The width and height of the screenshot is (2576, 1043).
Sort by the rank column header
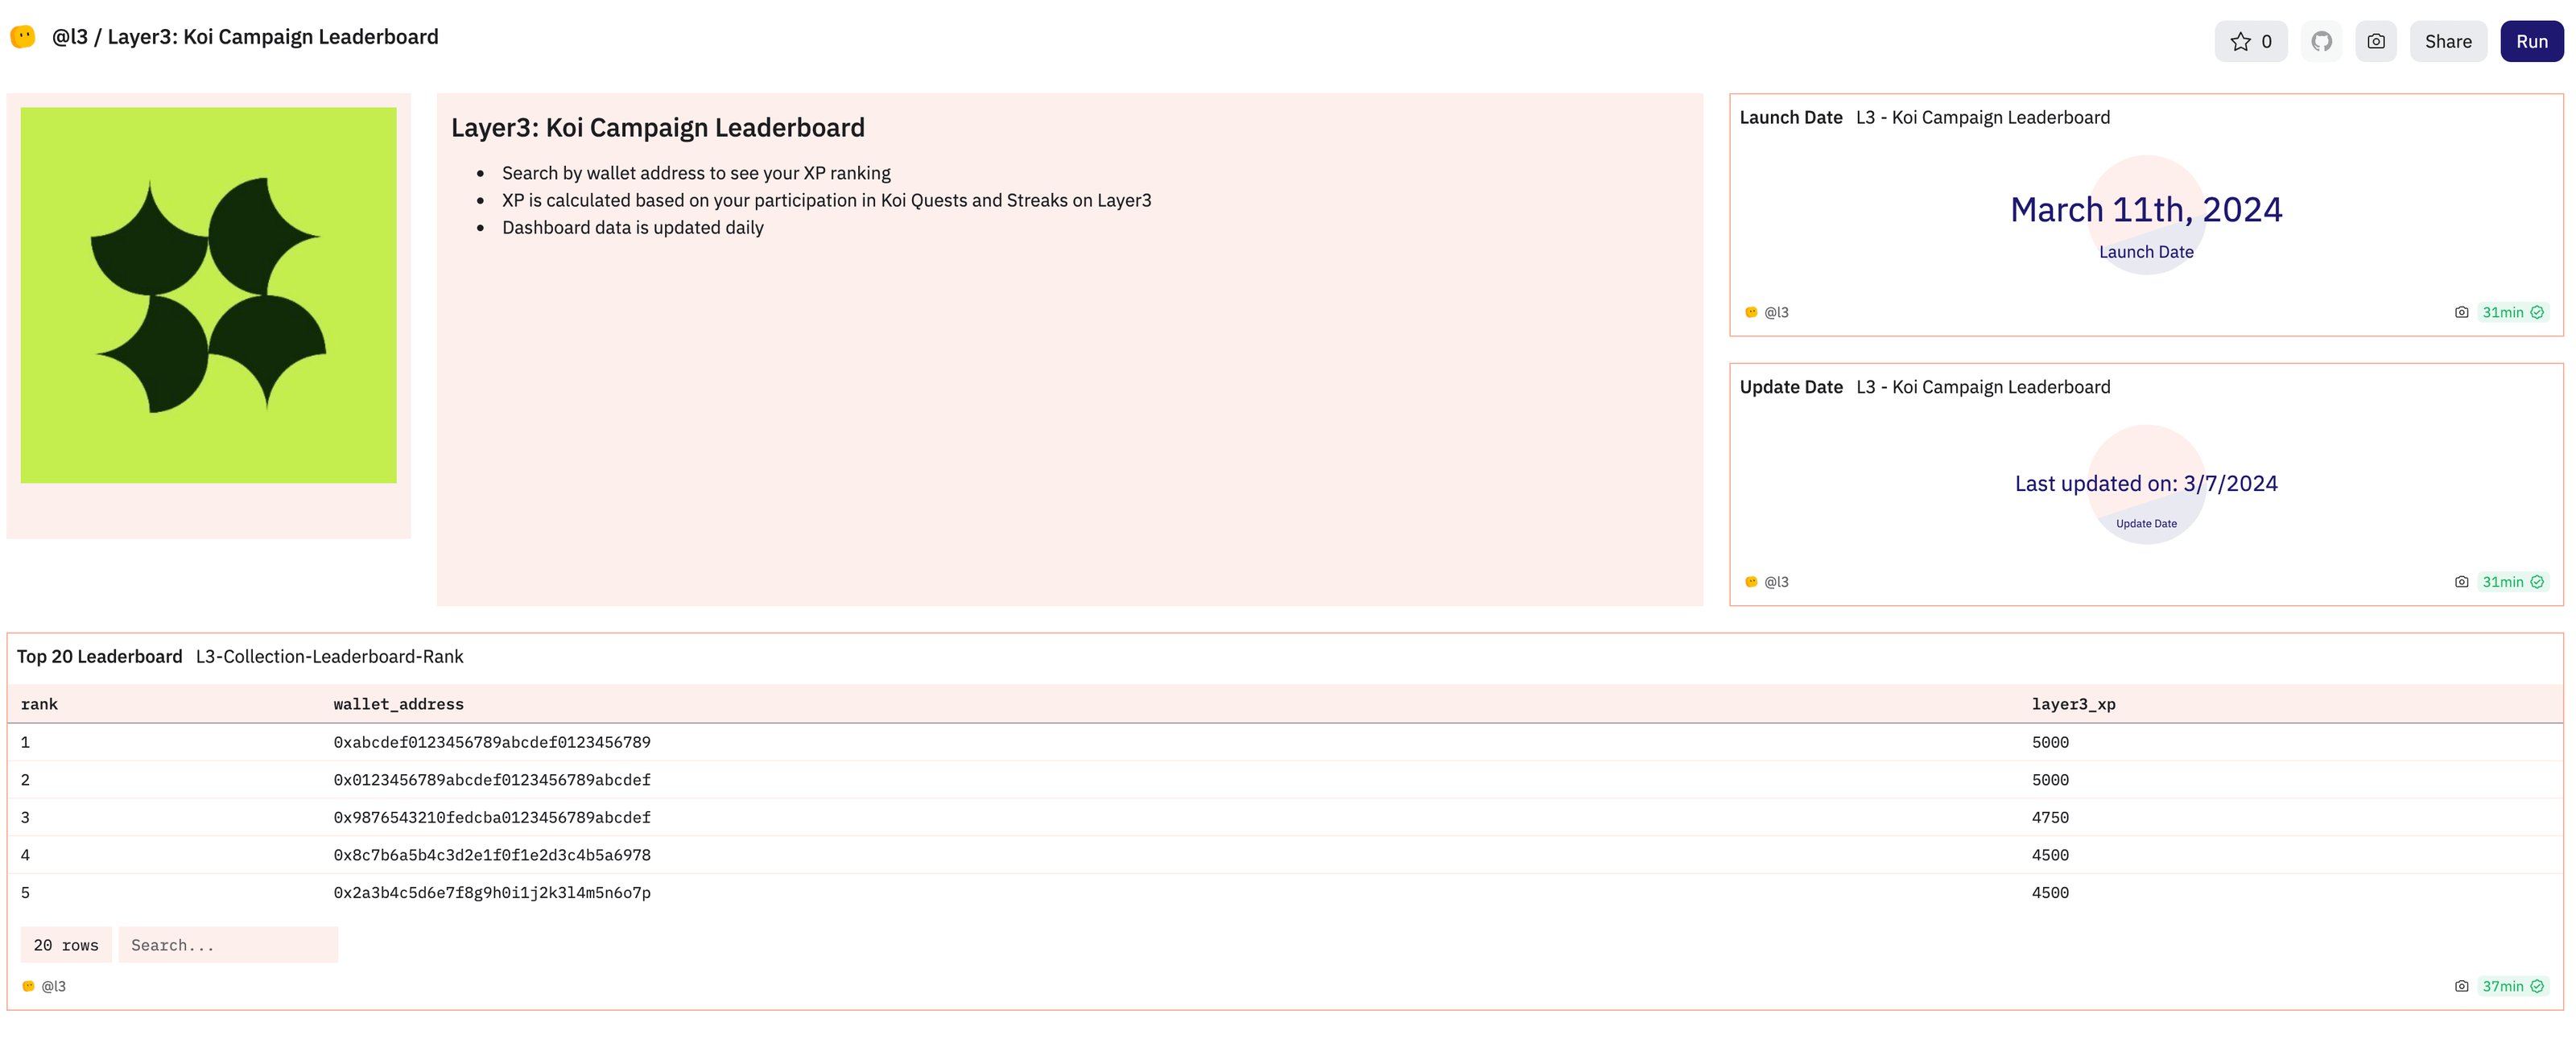click(x=39, y=704)
